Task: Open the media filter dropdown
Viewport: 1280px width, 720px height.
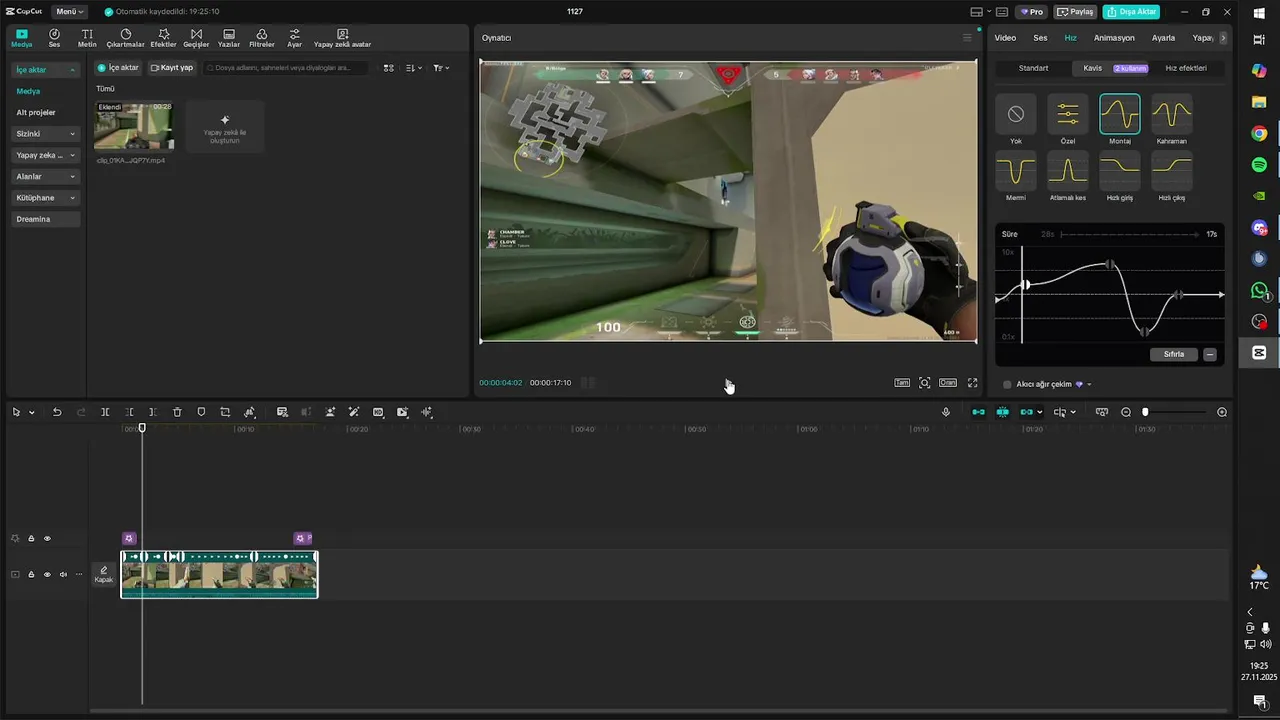Action: [441, 68]
